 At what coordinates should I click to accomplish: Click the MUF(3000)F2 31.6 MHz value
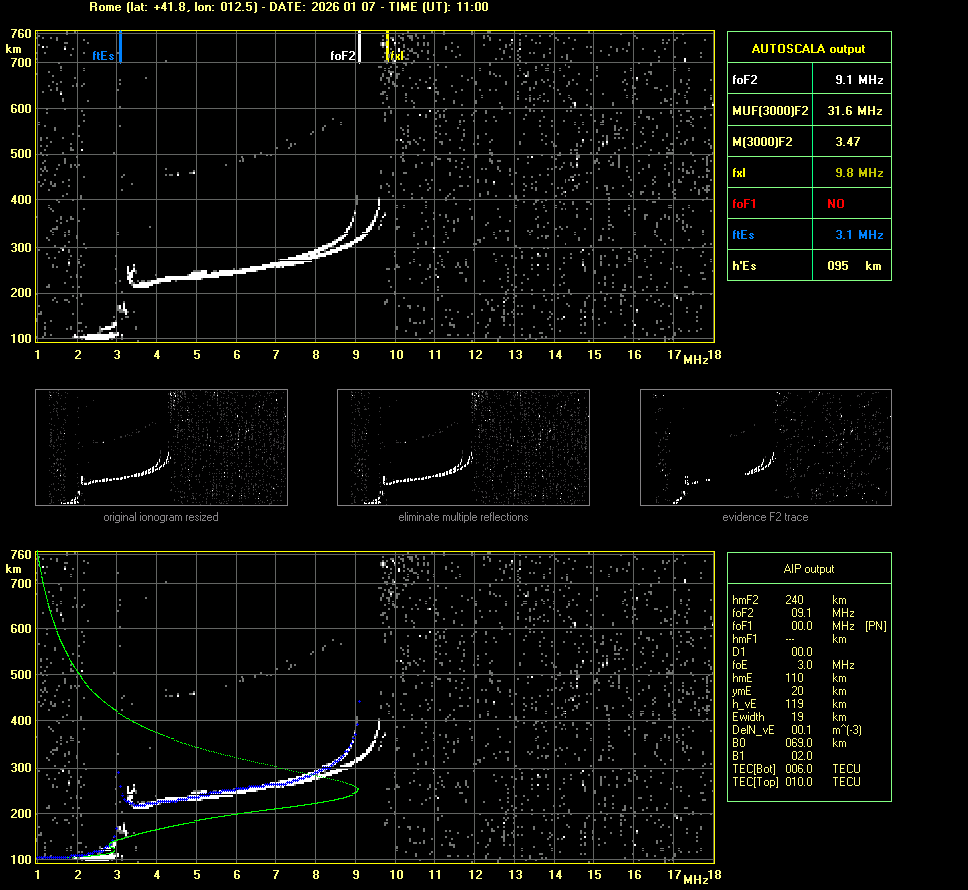tap(858, 111)
